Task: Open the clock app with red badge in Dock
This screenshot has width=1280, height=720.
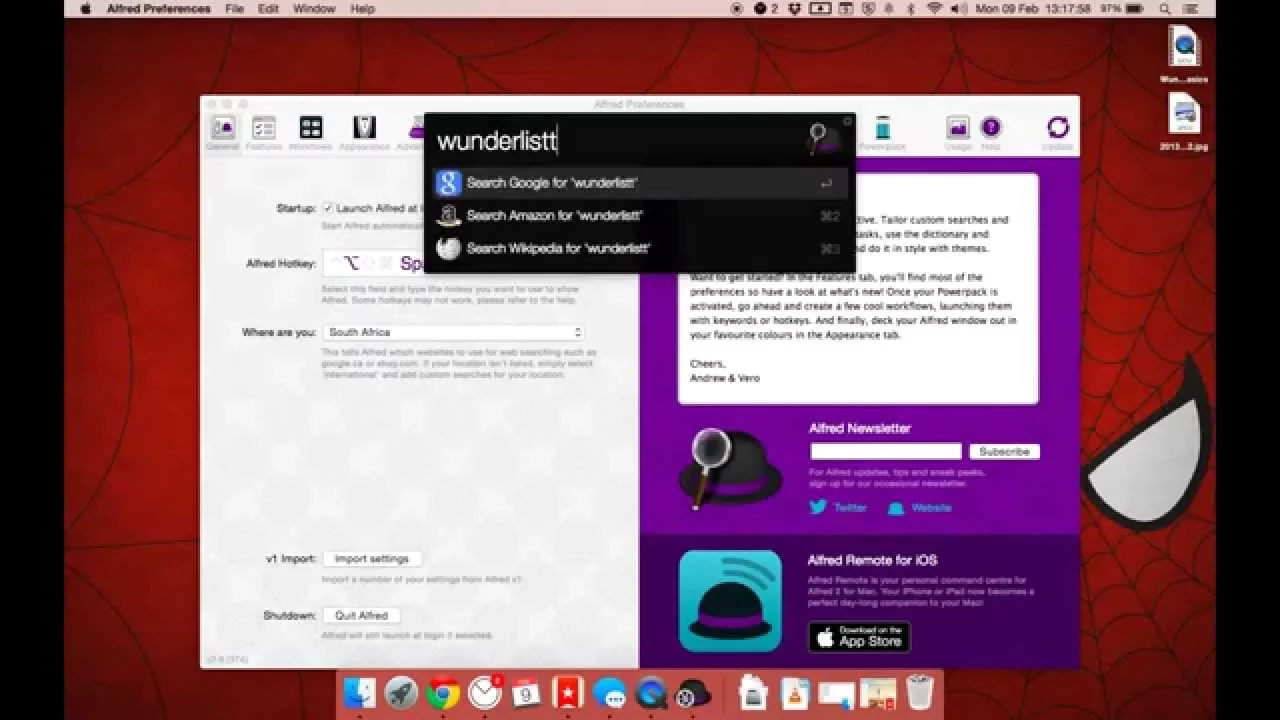Action: pyautogui.click(x=485, y=693)
